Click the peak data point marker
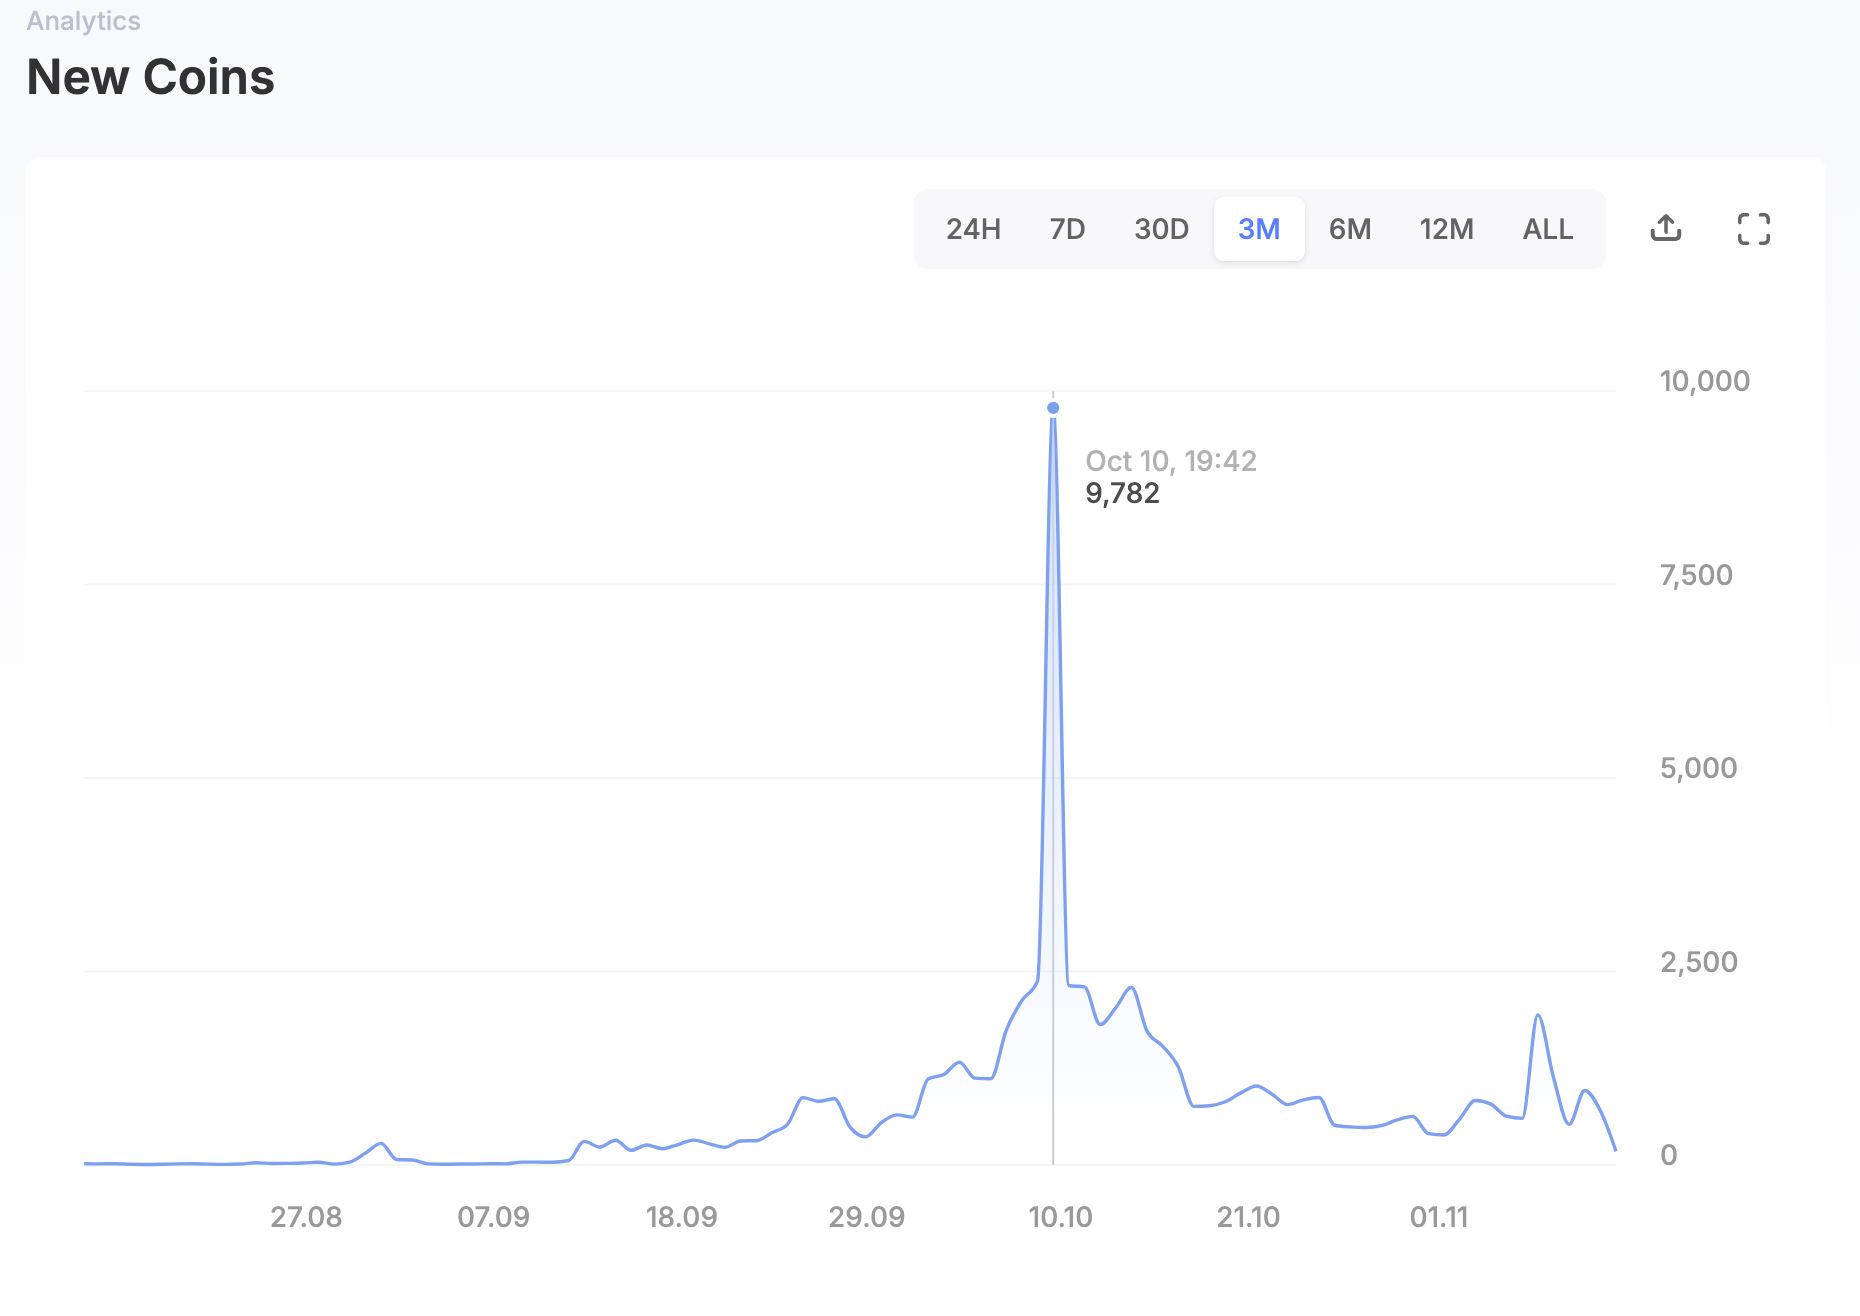Screen dimensions: 1860x1316 pos(1053,408)
